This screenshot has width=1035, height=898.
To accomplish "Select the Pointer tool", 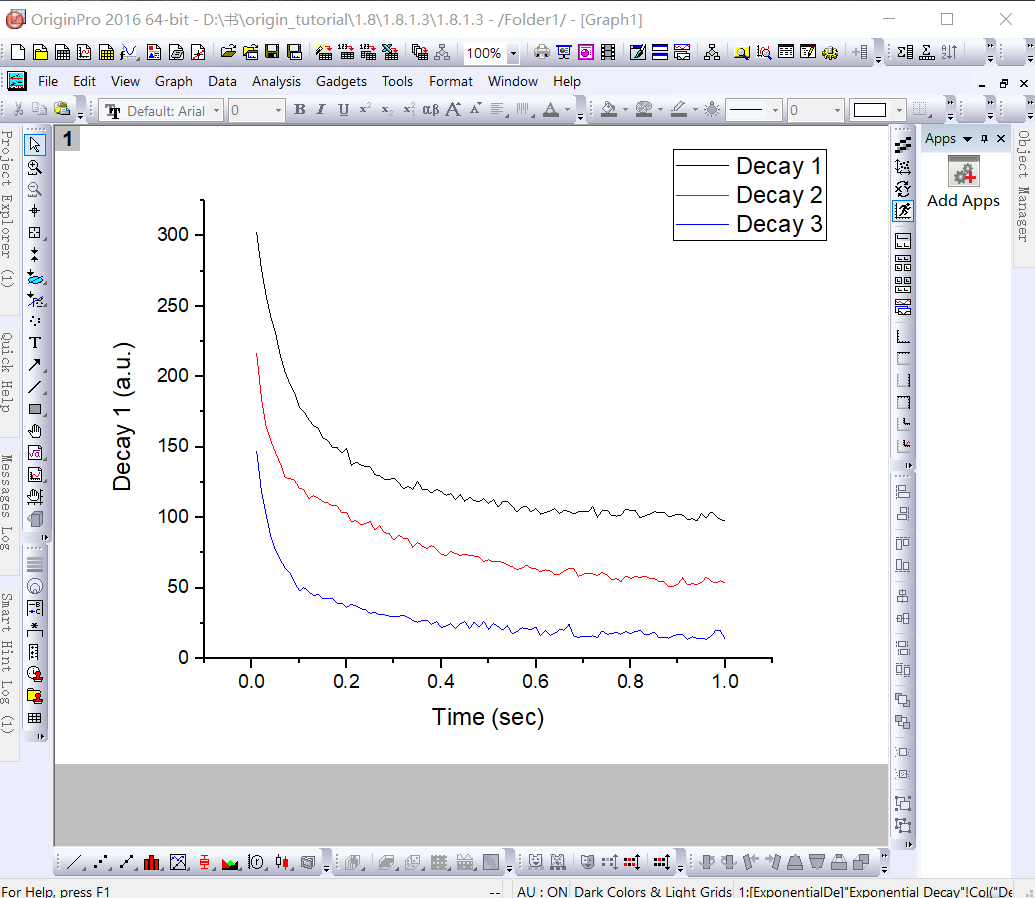I will point(35,145).
